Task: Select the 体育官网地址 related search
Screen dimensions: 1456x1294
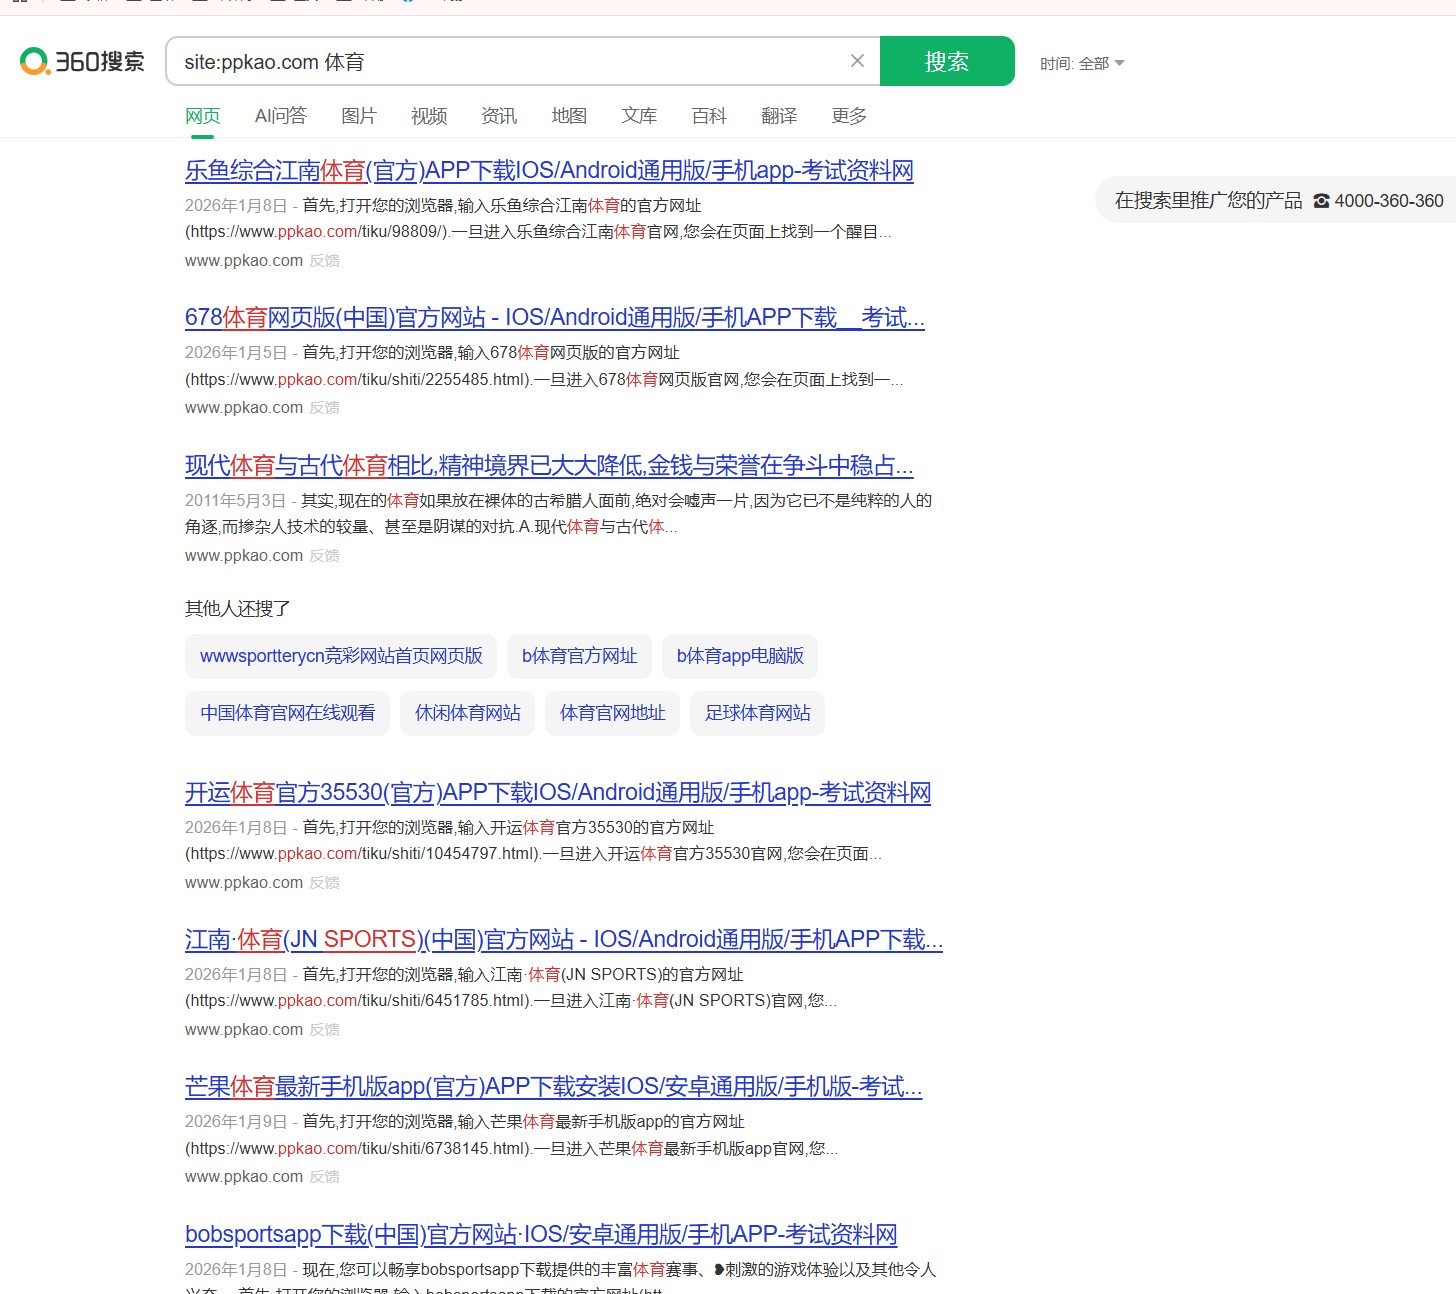Action: (x=612, y=713)
